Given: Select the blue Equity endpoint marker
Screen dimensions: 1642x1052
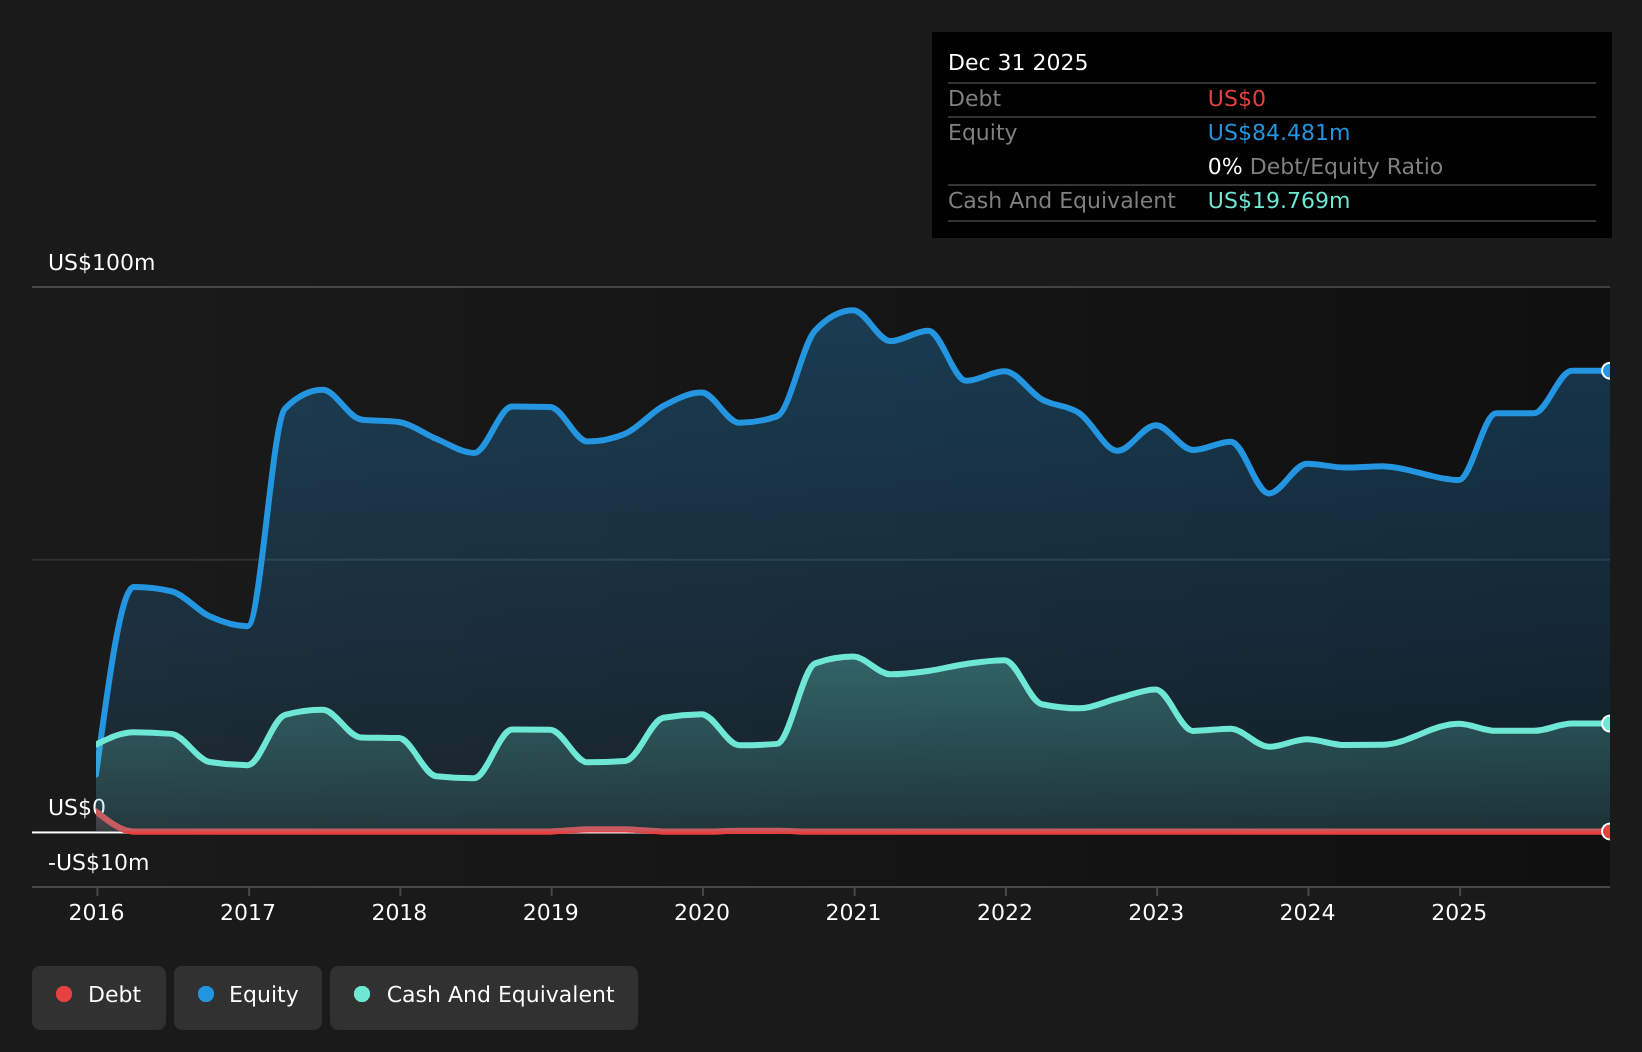Looking at the screenshot, I should coord(1608,371).
